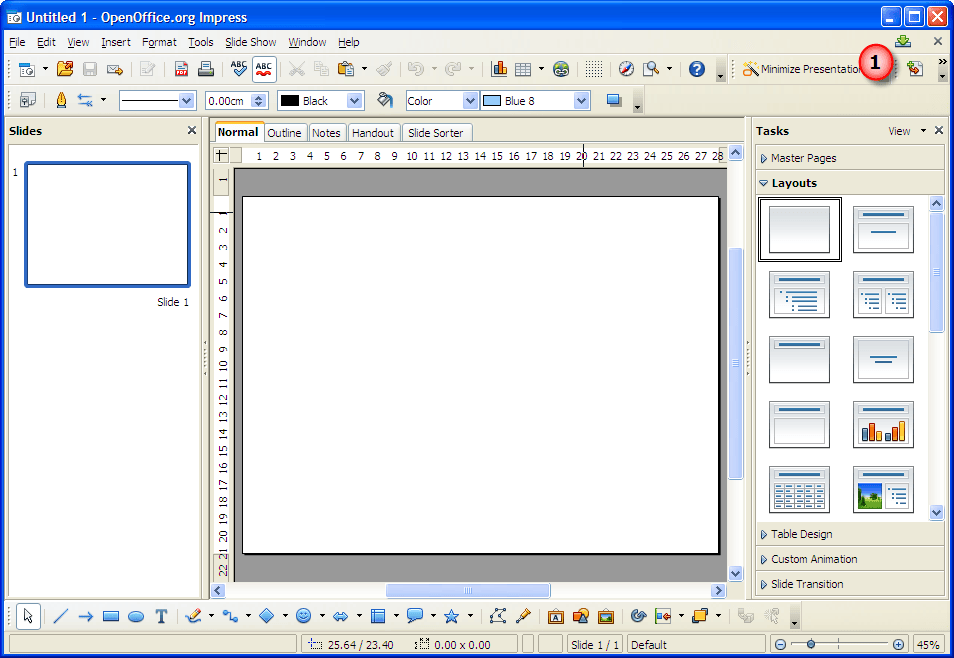Open the OpenOffice Help question-mark icon
Viewport: 954px width, 658px height.
[x=697, y=69]
